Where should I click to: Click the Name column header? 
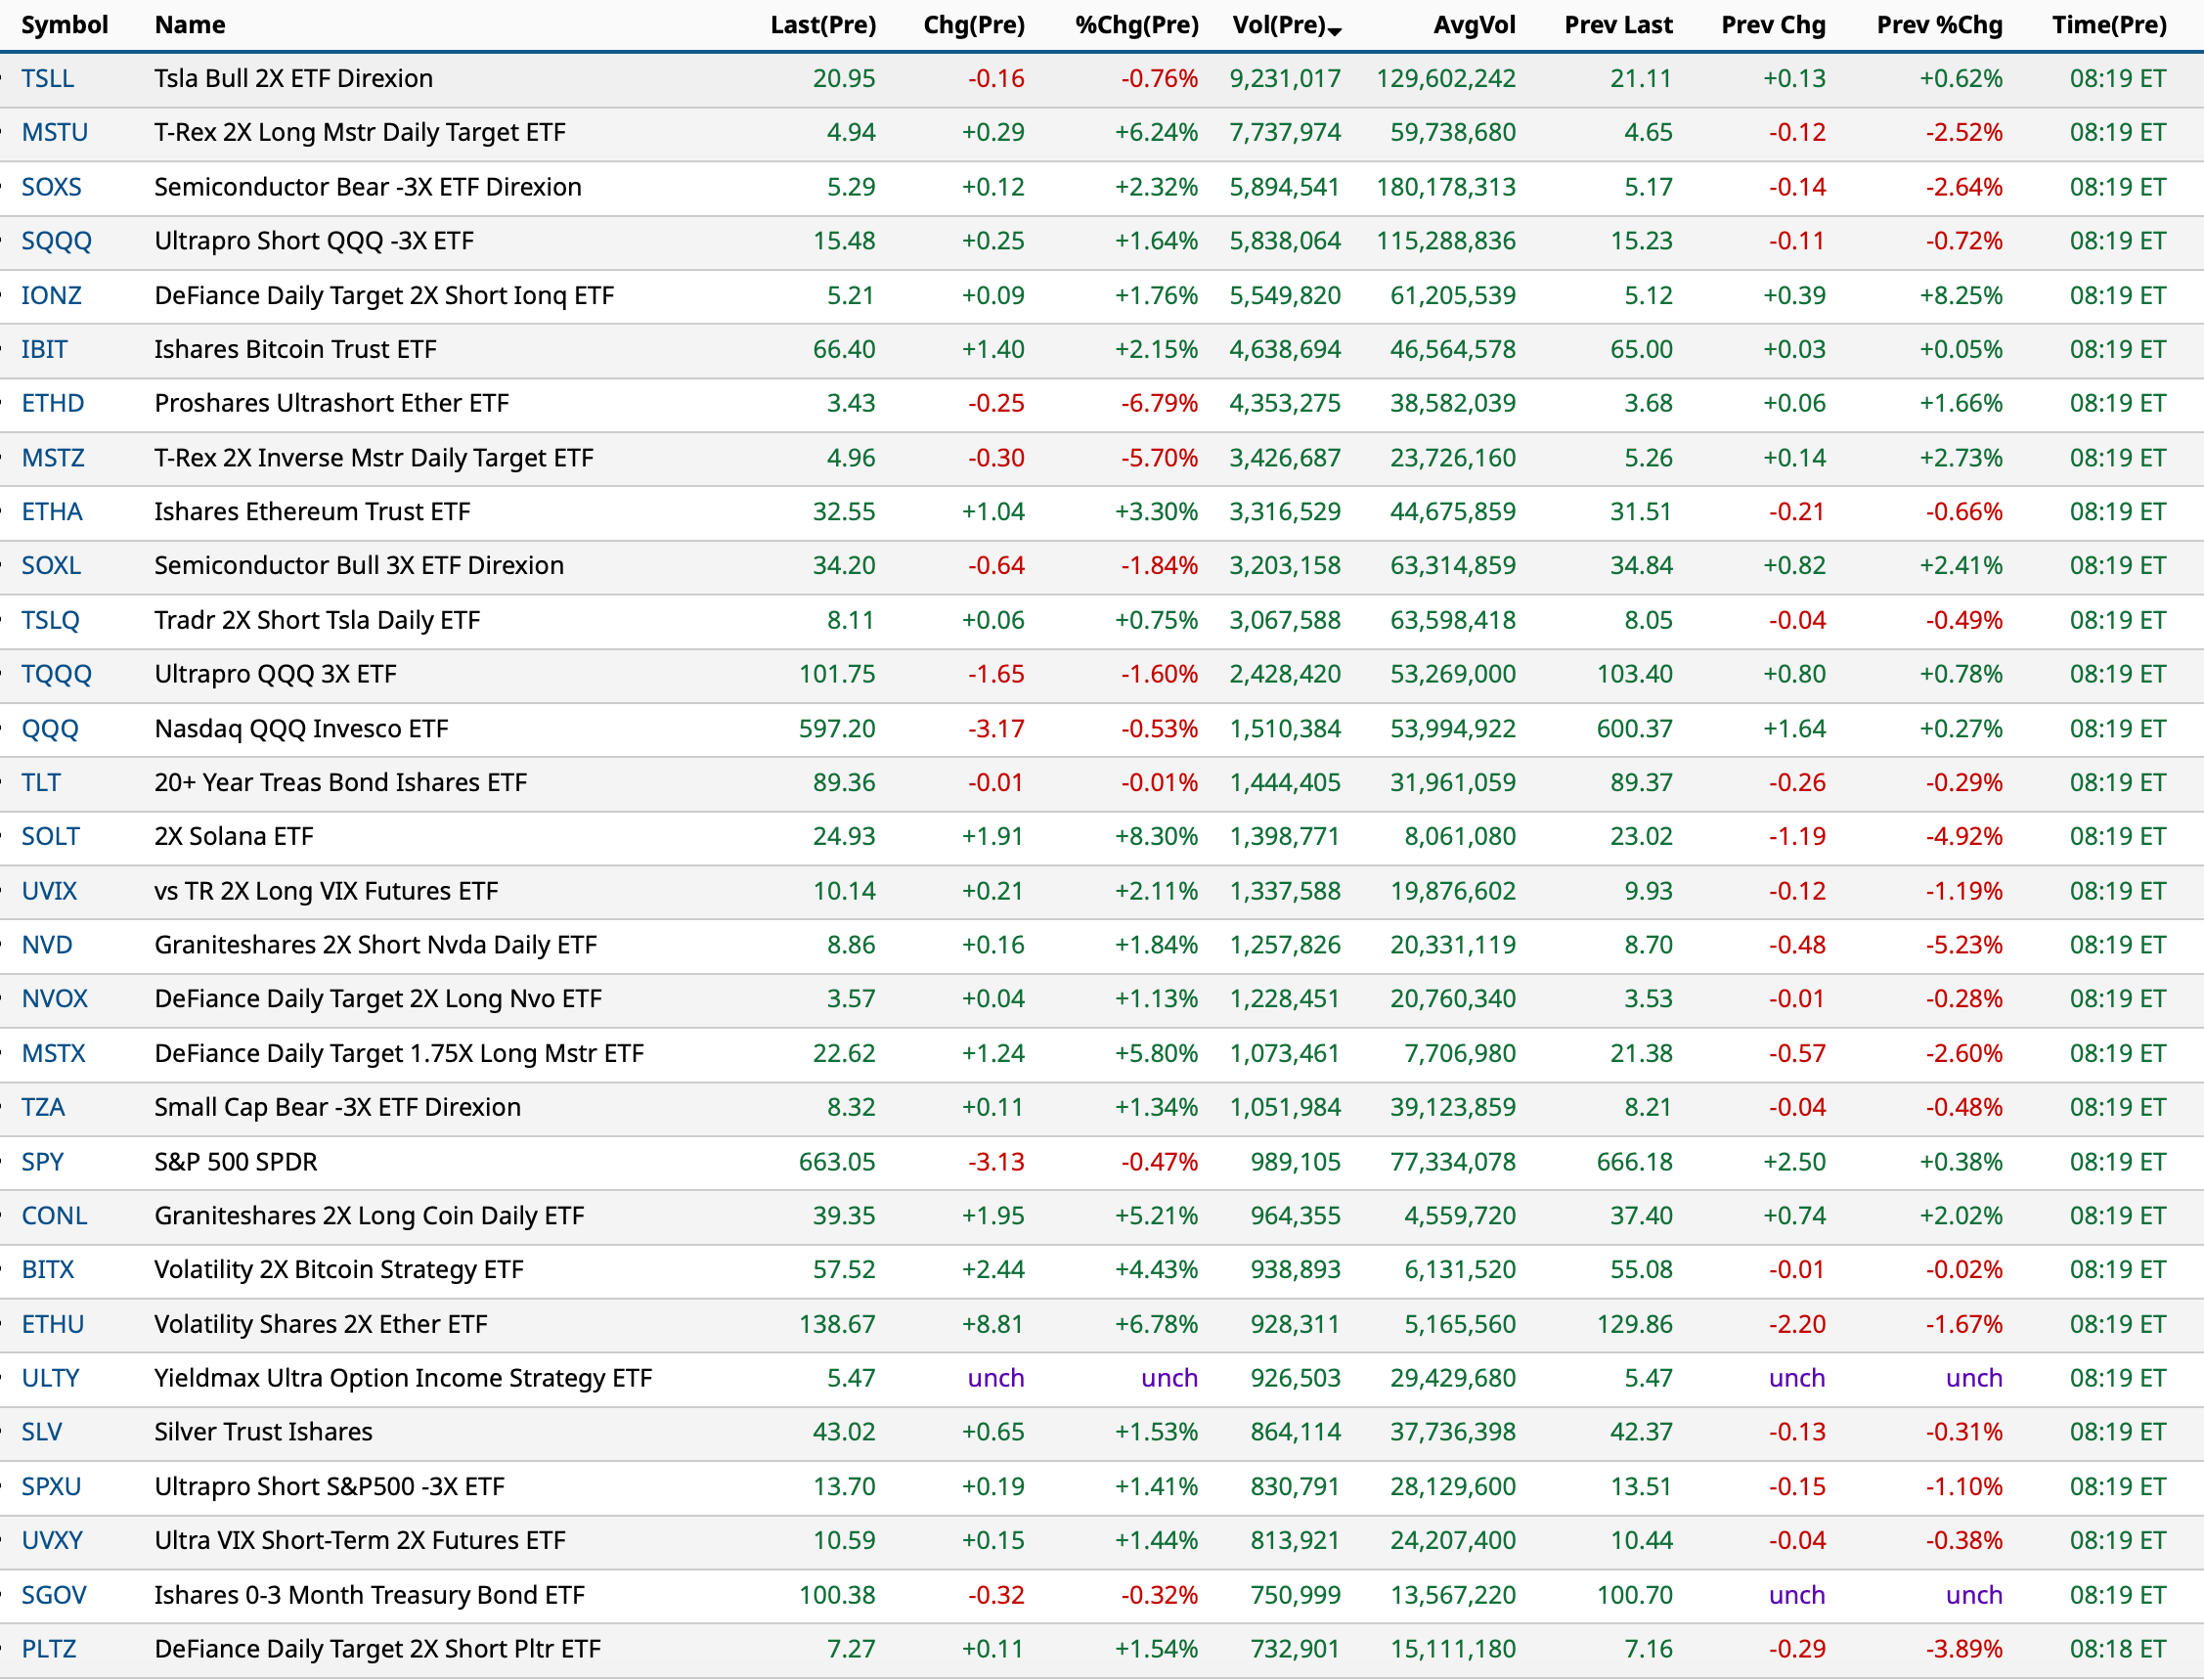pos(190,25)
